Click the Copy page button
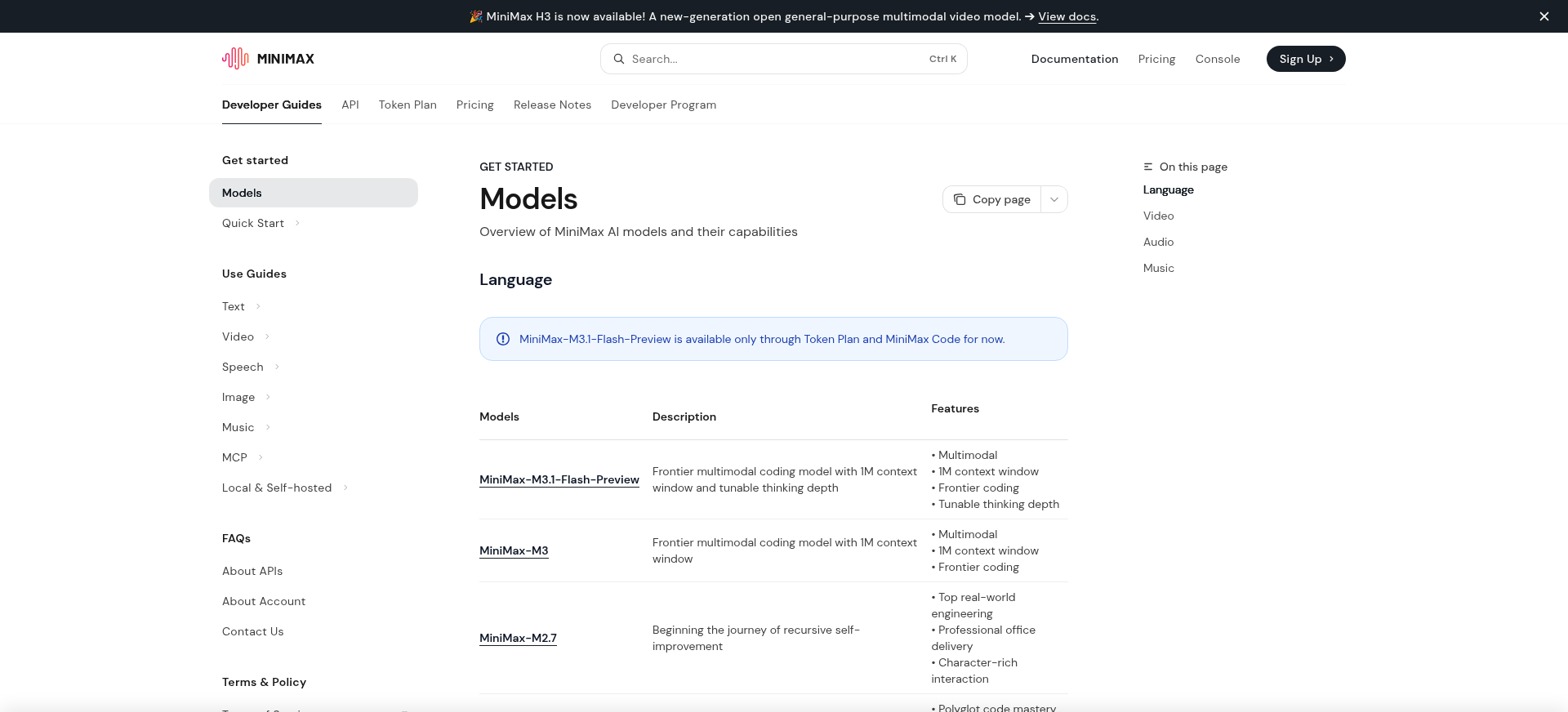 [991, 199]
